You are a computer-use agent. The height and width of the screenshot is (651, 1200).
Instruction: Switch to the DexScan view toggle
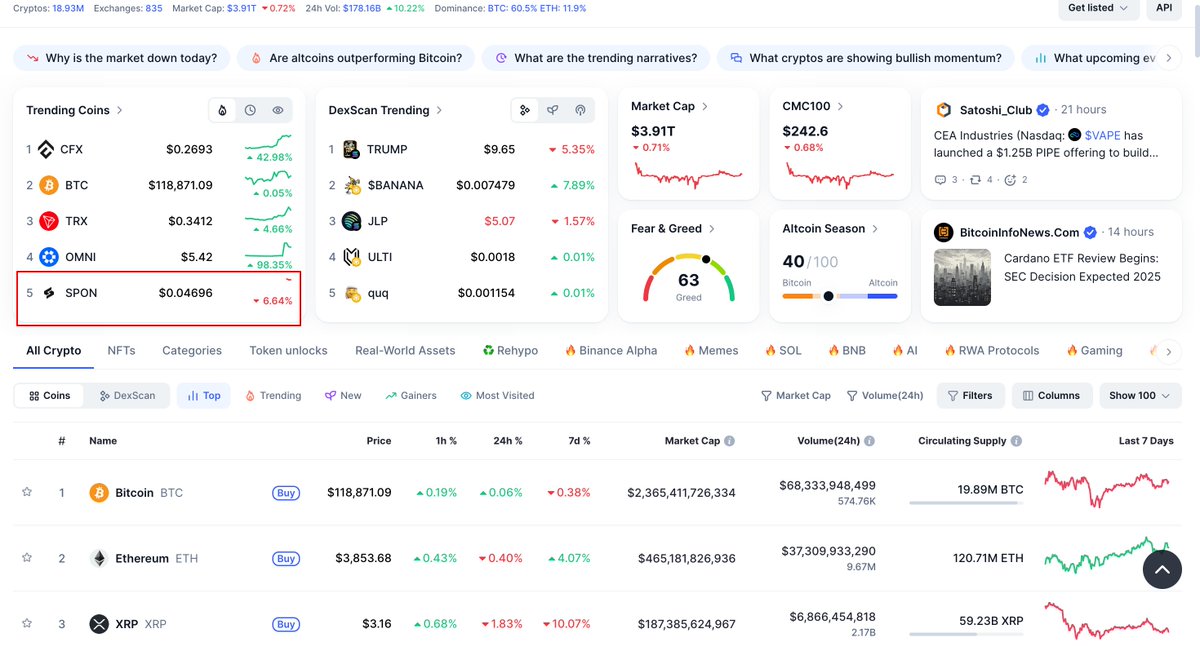pos(127,396)
